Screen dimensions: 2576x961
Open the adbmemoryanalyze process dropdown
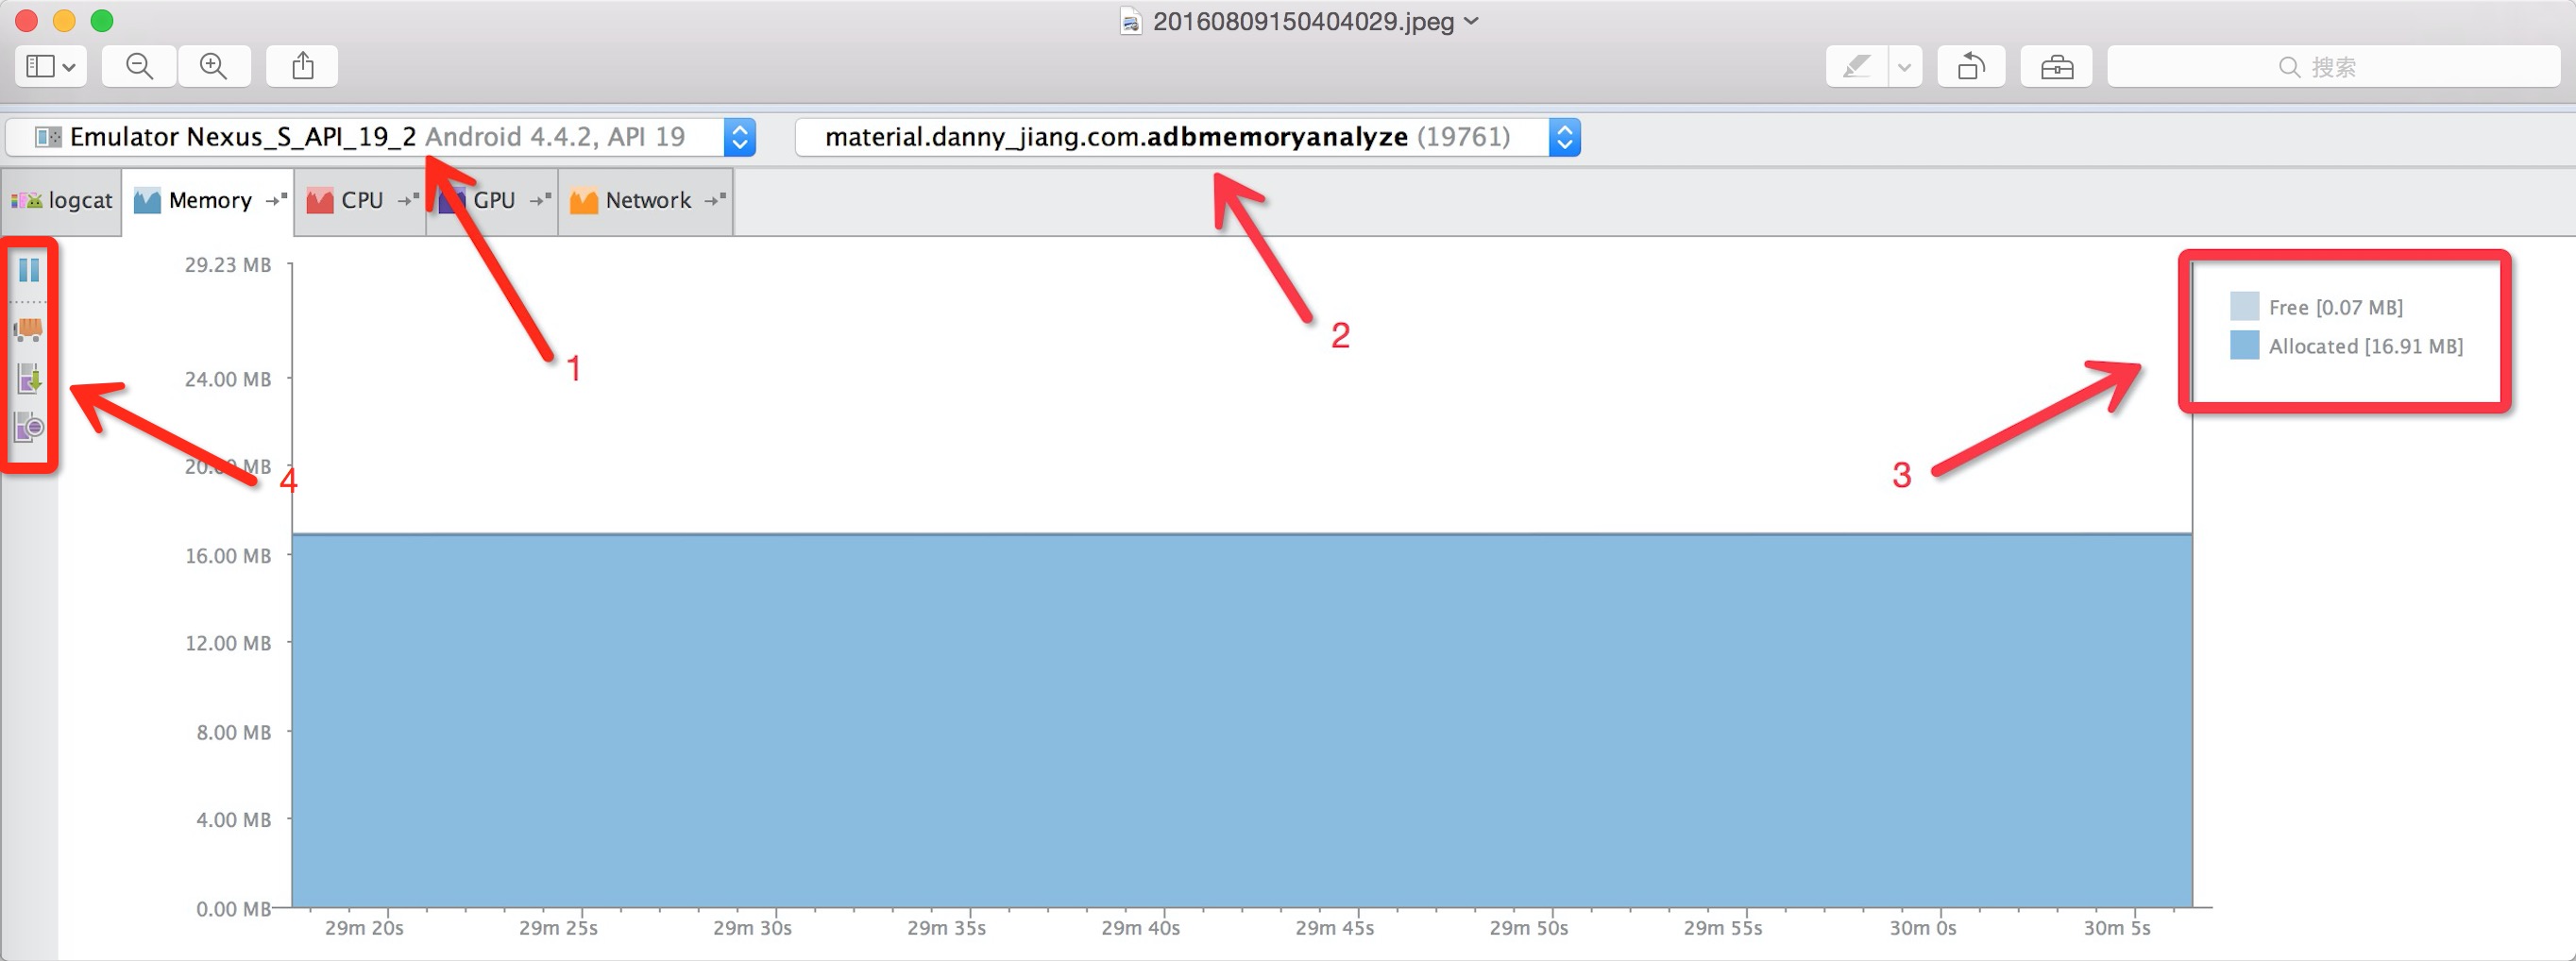pyautogui.click(x=1565, y=137)
